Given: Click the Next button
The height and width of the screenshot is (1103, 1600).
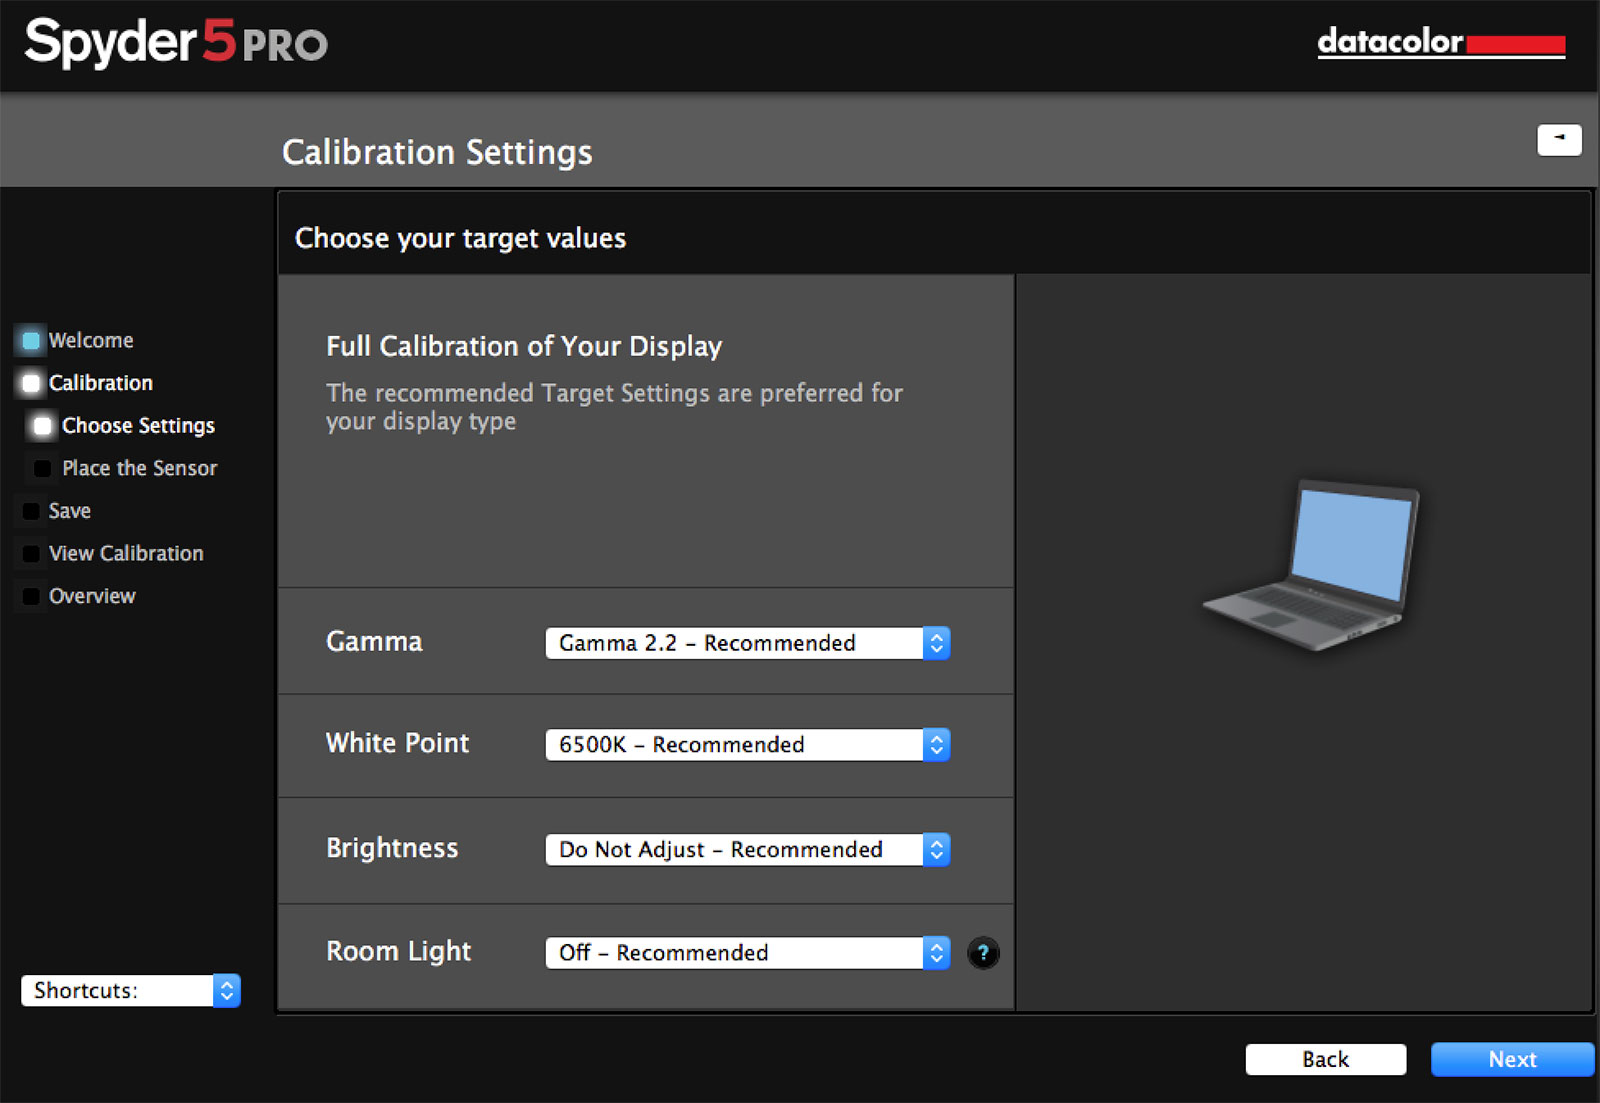Looking at the screenshot, I should tap(1512, 1059).
